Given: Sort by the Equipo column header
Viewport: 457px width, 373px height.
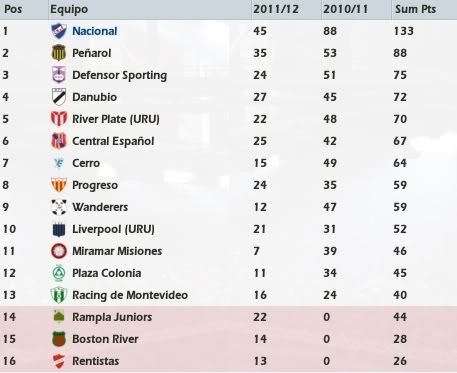Looking at the screenshot, I should click(69, 9).
